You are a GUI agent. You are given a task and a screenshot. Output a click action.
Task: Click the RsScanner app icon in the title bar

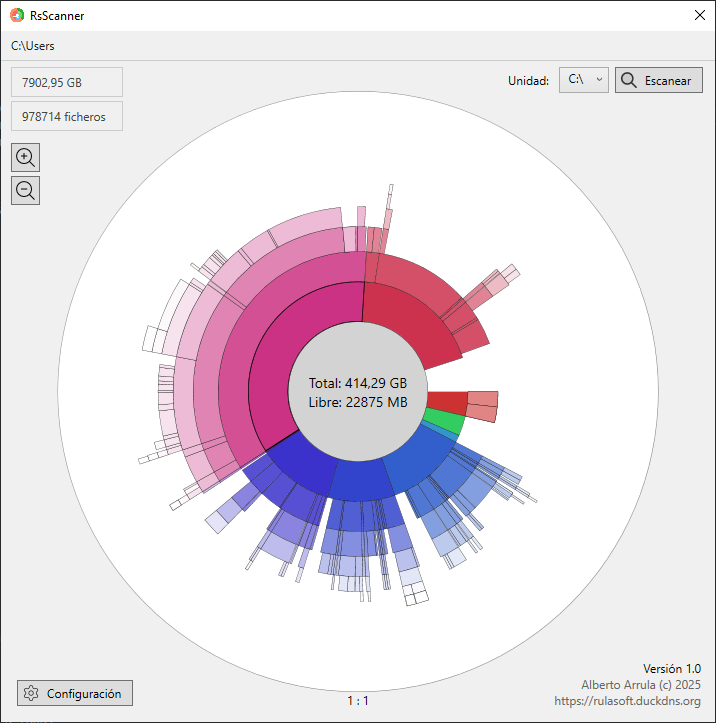(17, 15)
